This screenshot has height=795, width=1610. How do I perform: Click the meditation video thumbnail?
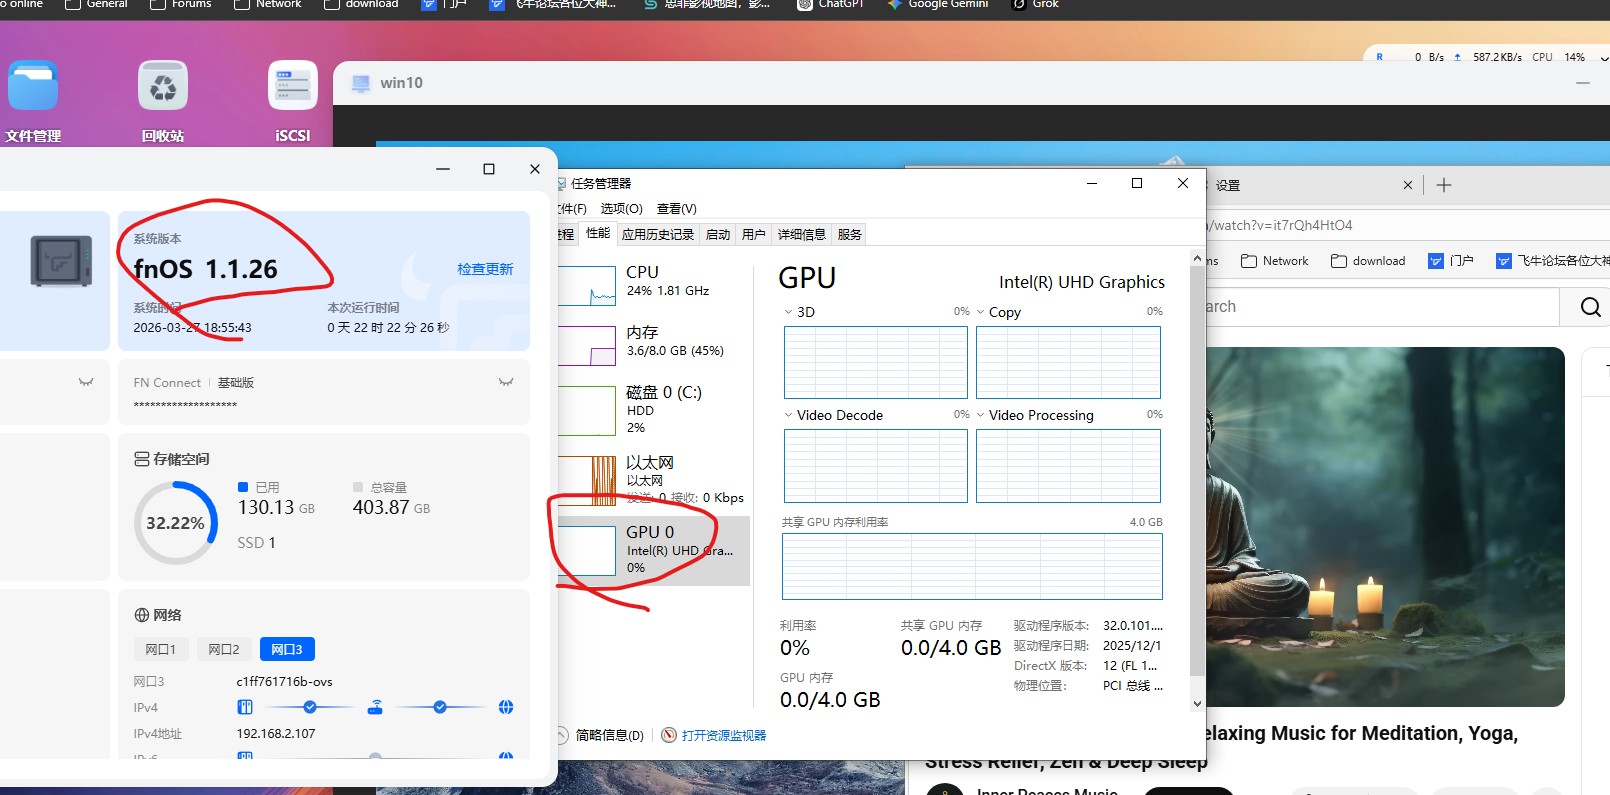click(x=1385, y=527)
